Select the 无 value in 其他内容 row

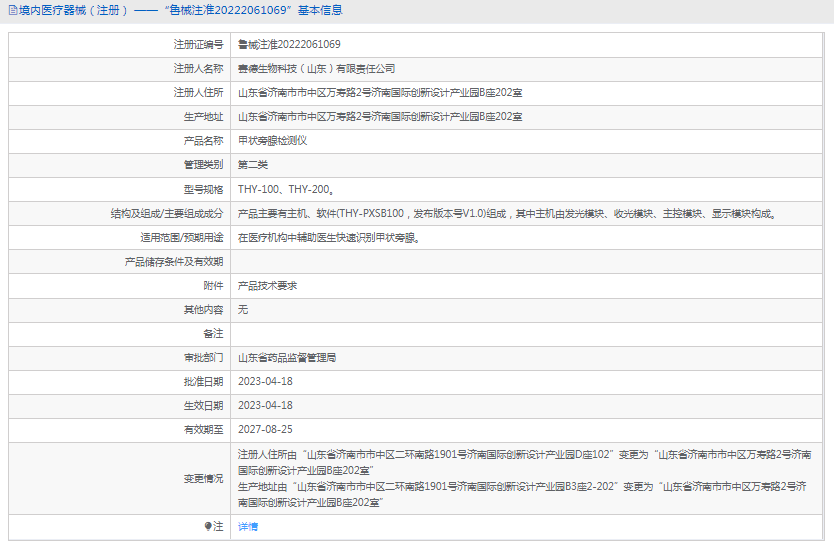coord(243,310)
